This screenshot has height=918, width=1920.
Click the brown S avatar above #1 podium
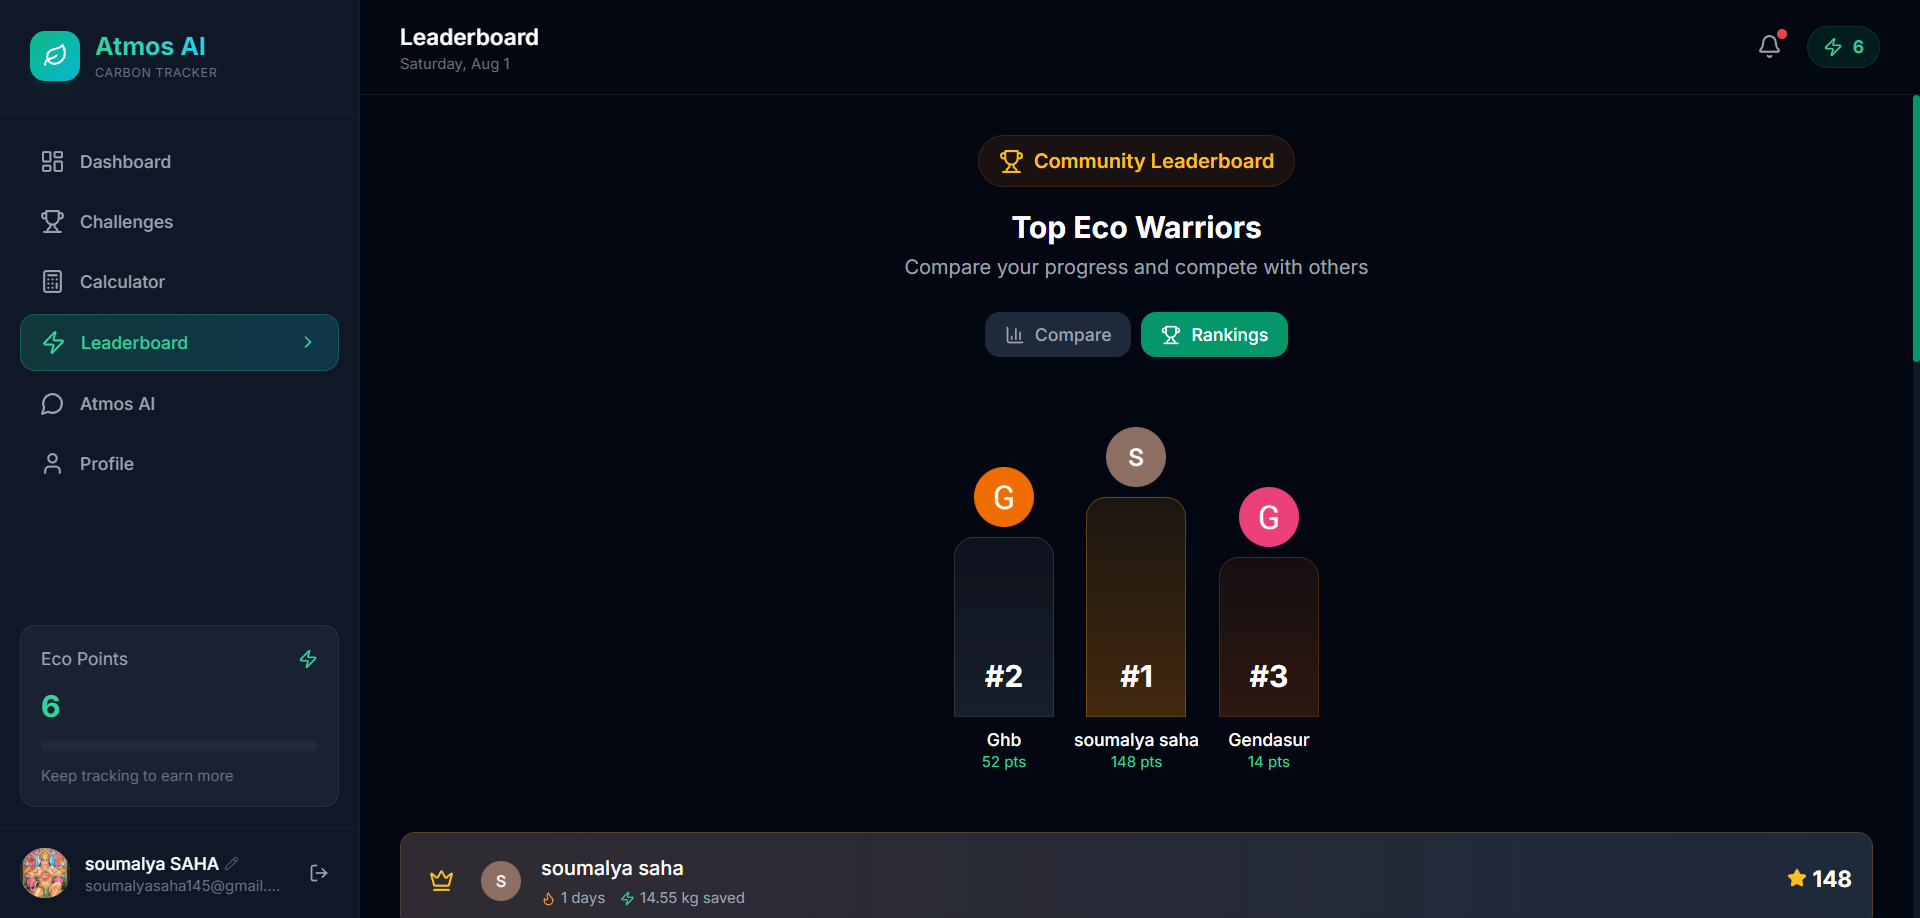(1136, 457)
